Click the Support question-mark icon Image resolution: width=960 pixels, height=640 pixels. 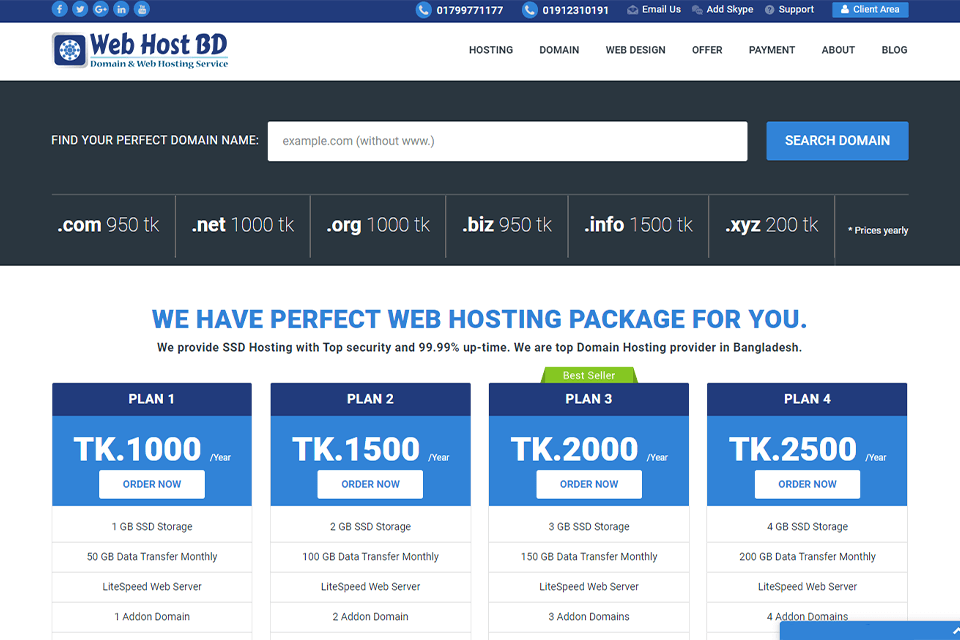[770, 10]
